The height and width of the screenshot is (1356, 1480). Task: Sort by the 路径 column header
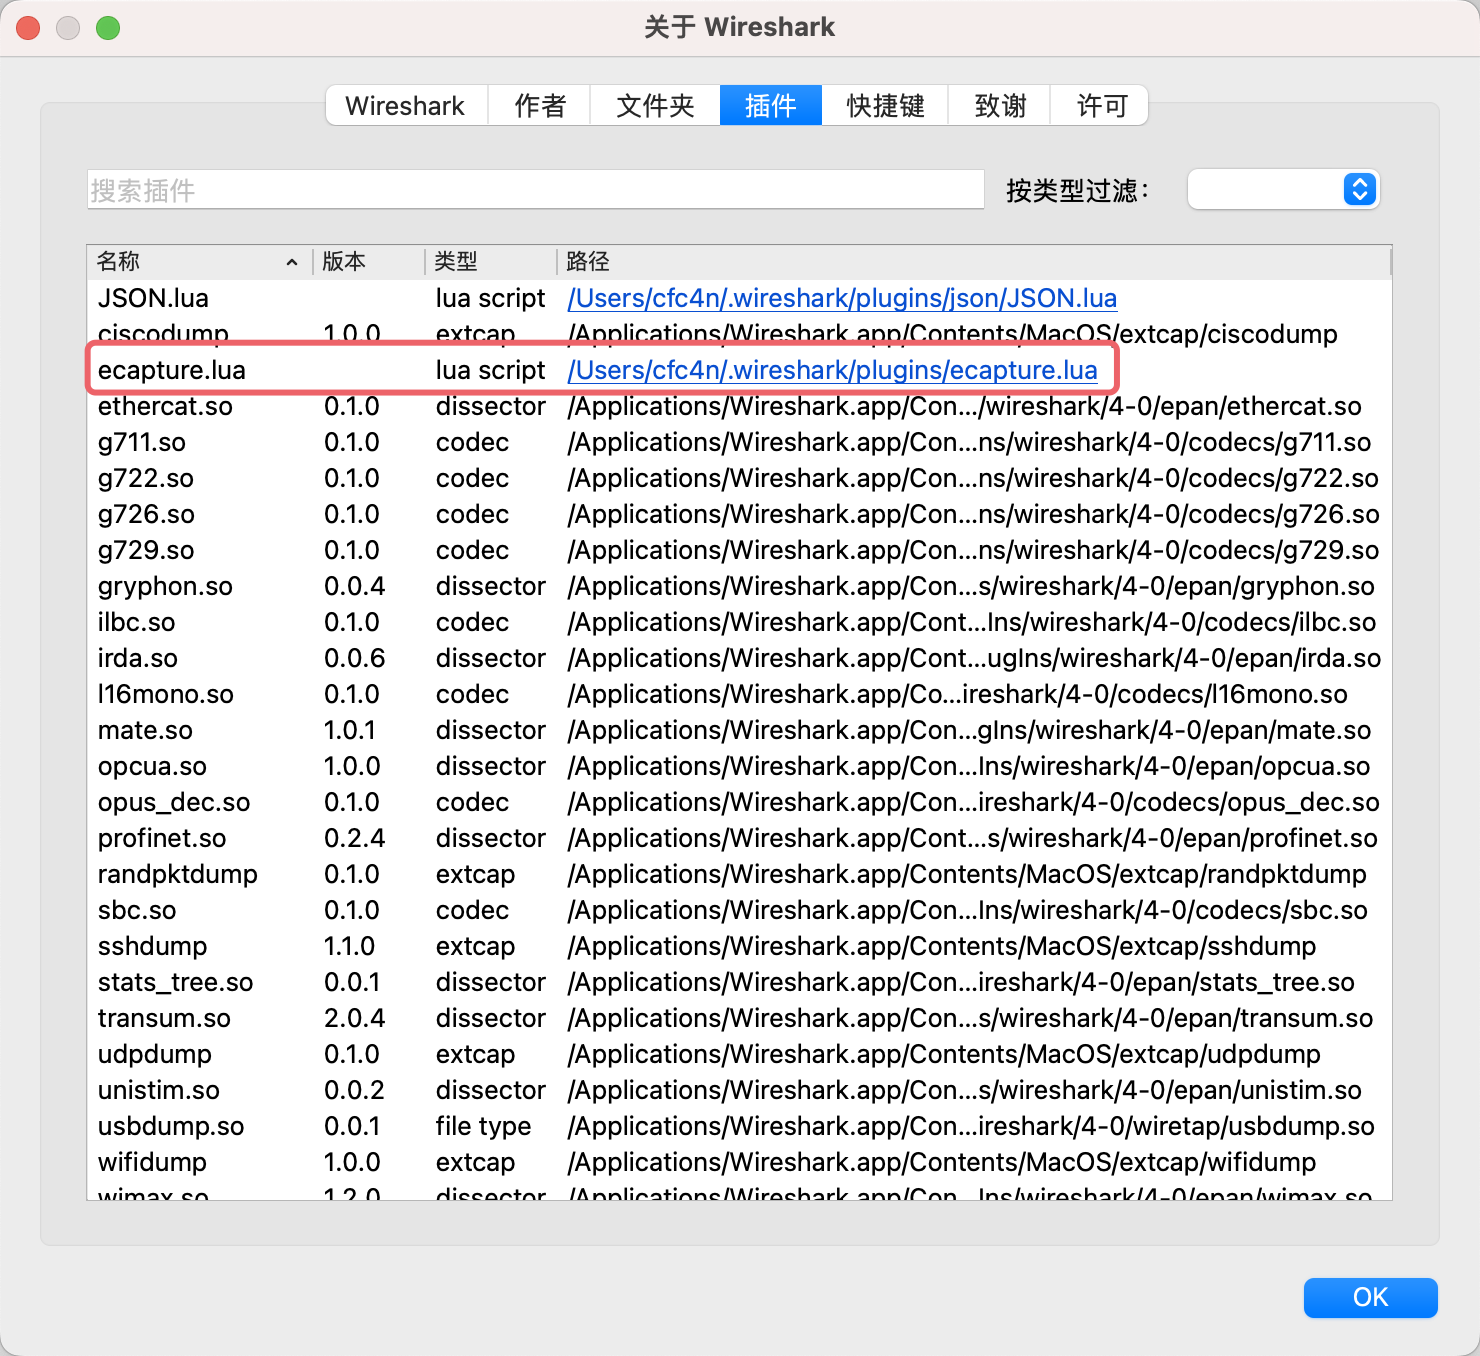pyautogui.click(x=973, y=261)
